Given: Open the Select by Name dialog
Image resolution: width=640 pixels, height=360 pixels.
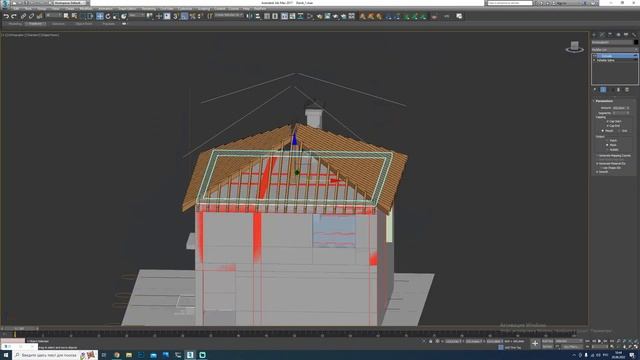Looking at the screenshot, I should point(74,16).
